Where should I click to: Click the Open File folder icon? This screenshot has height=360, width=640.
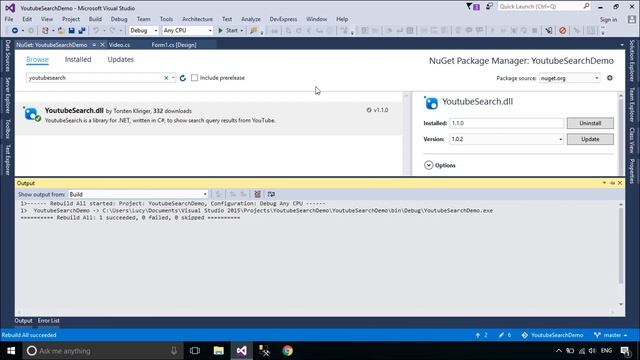point(61,31)
